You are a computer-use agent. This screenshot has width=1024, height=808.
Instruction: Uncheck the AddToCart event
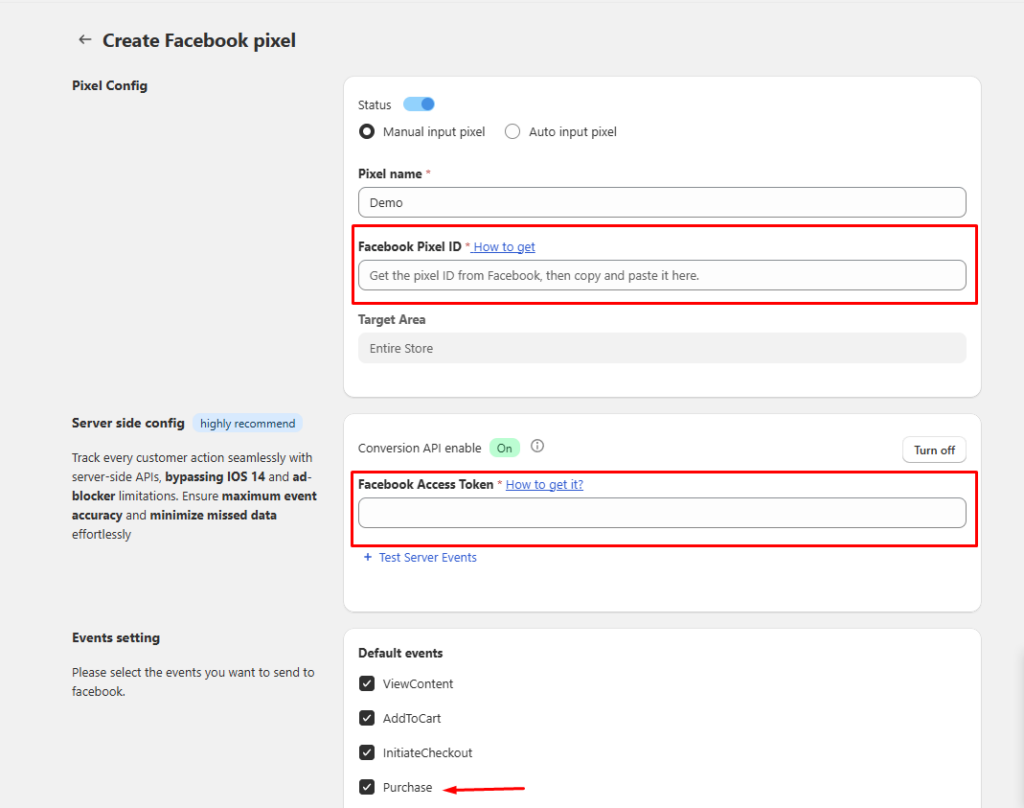[x=367, y=717]
